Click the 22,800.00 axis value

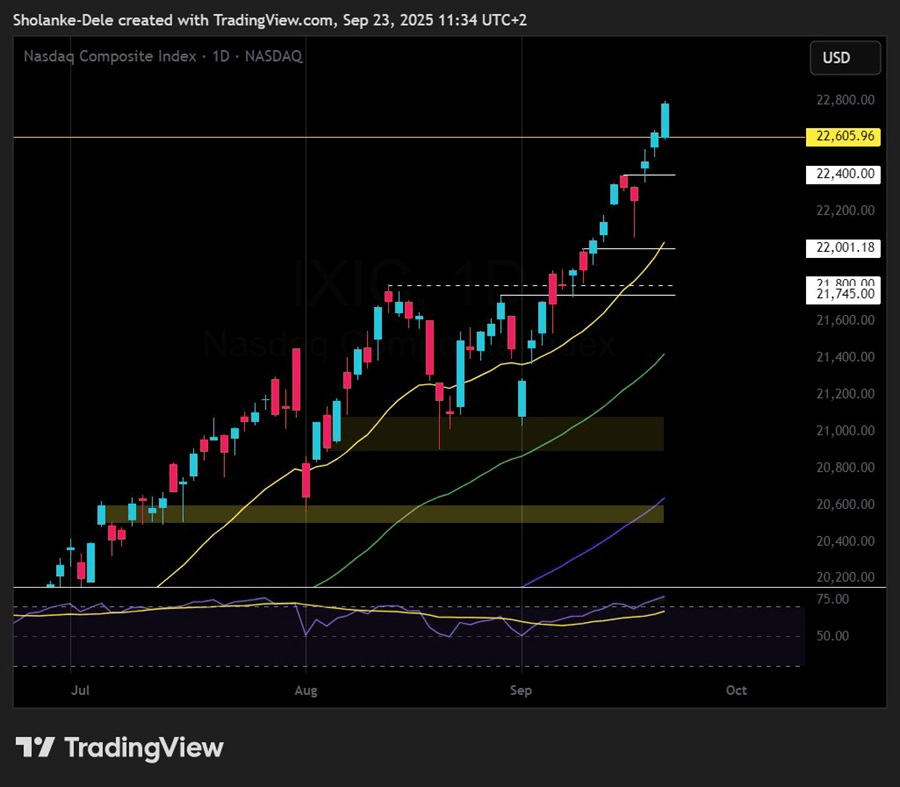tap(845, 100)
